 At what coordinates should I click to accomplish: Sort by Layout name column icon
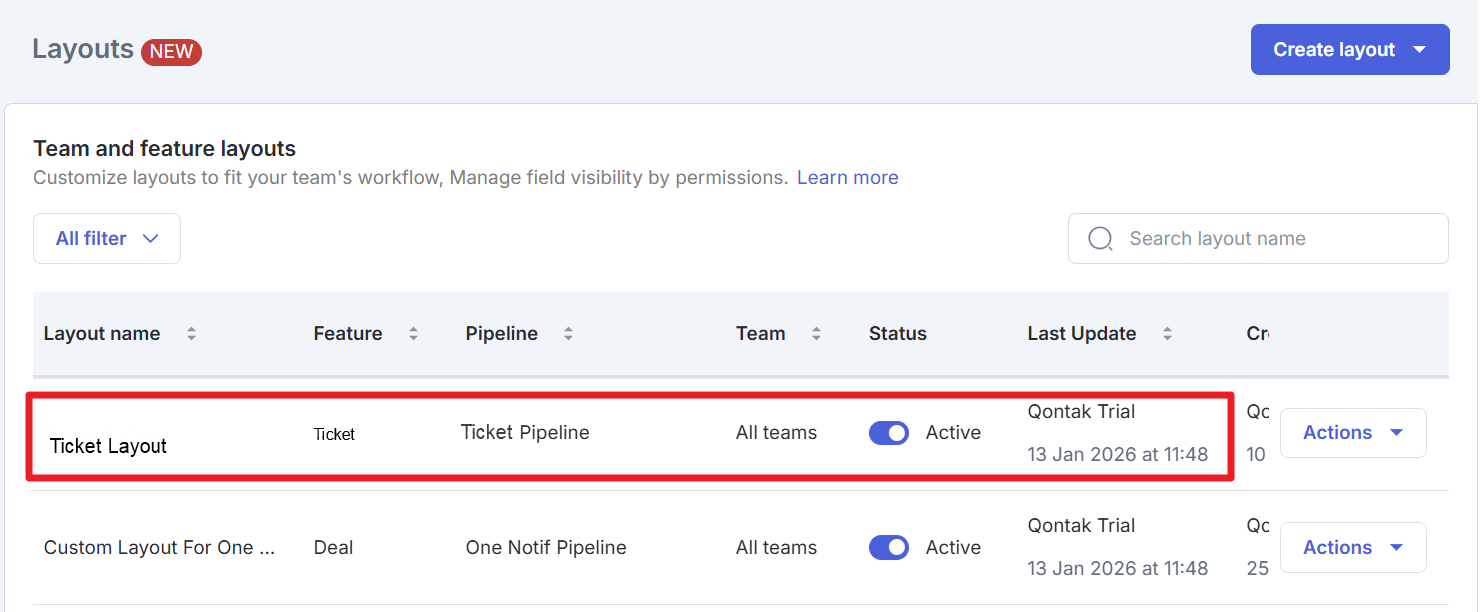191,334
